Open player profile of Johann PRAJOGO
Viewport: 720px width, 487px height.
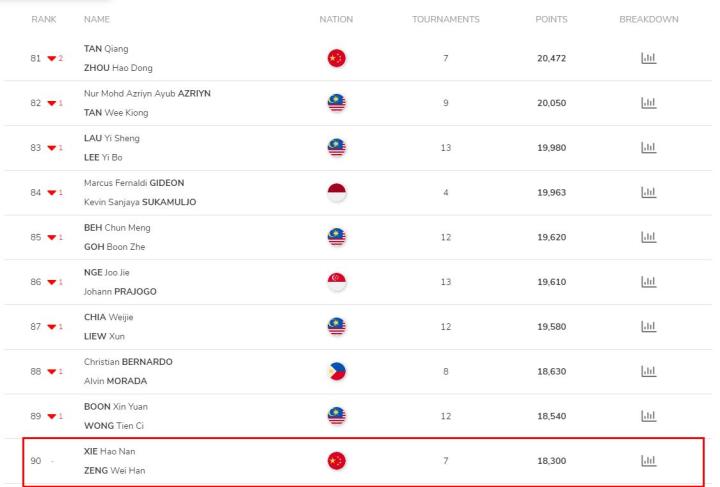[x=120, y=291]
